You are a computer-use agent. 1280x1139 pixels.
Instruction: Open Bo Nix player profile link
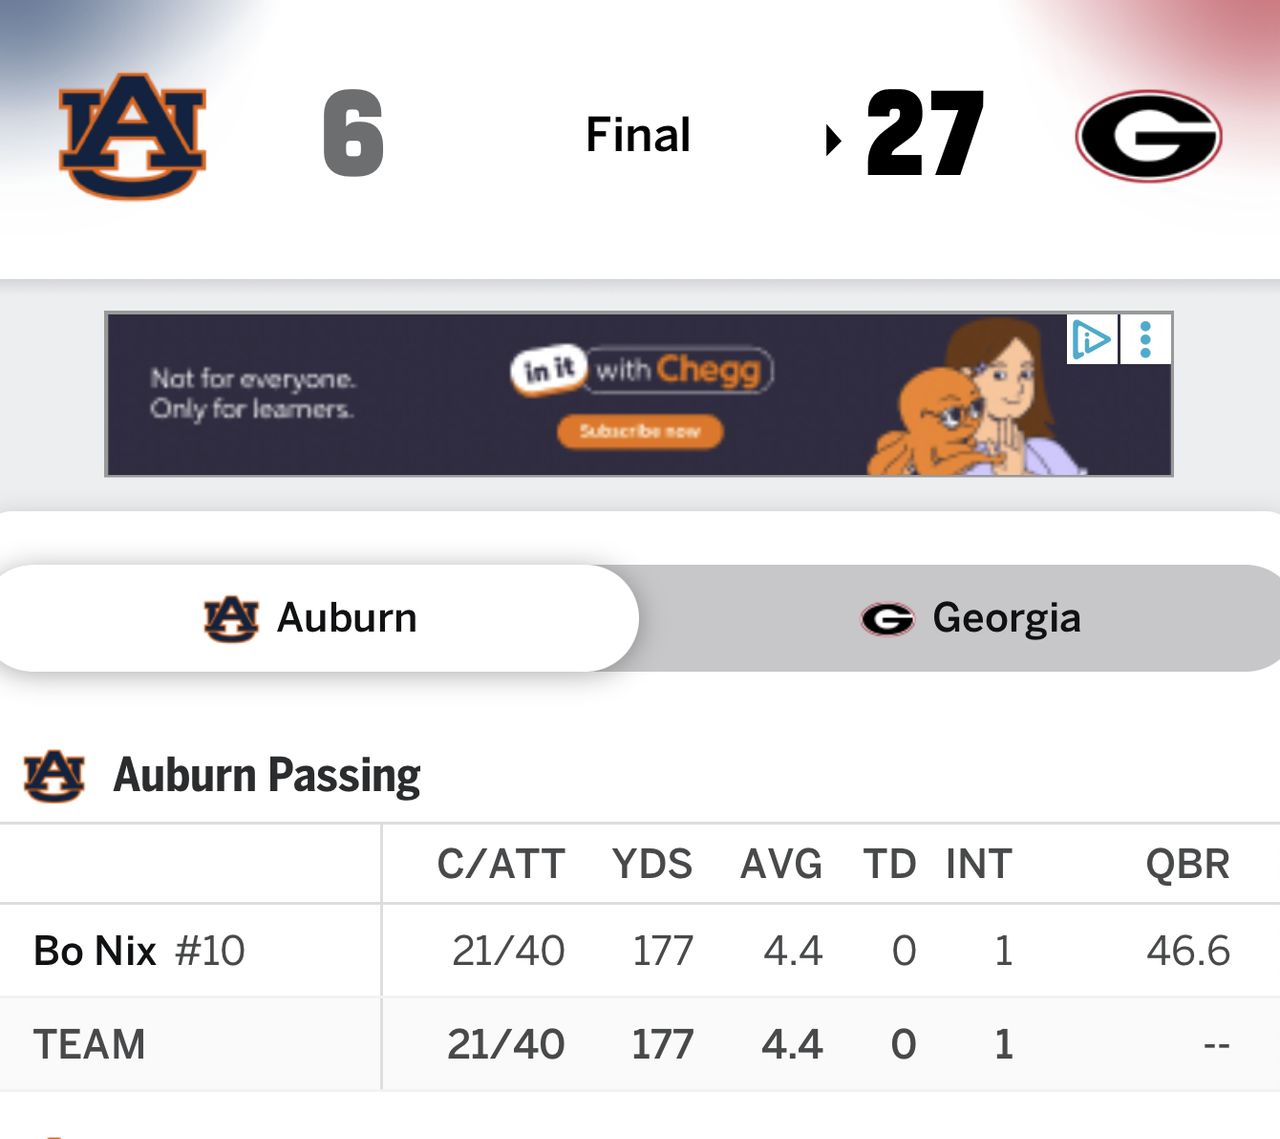[x=95, y=950]
